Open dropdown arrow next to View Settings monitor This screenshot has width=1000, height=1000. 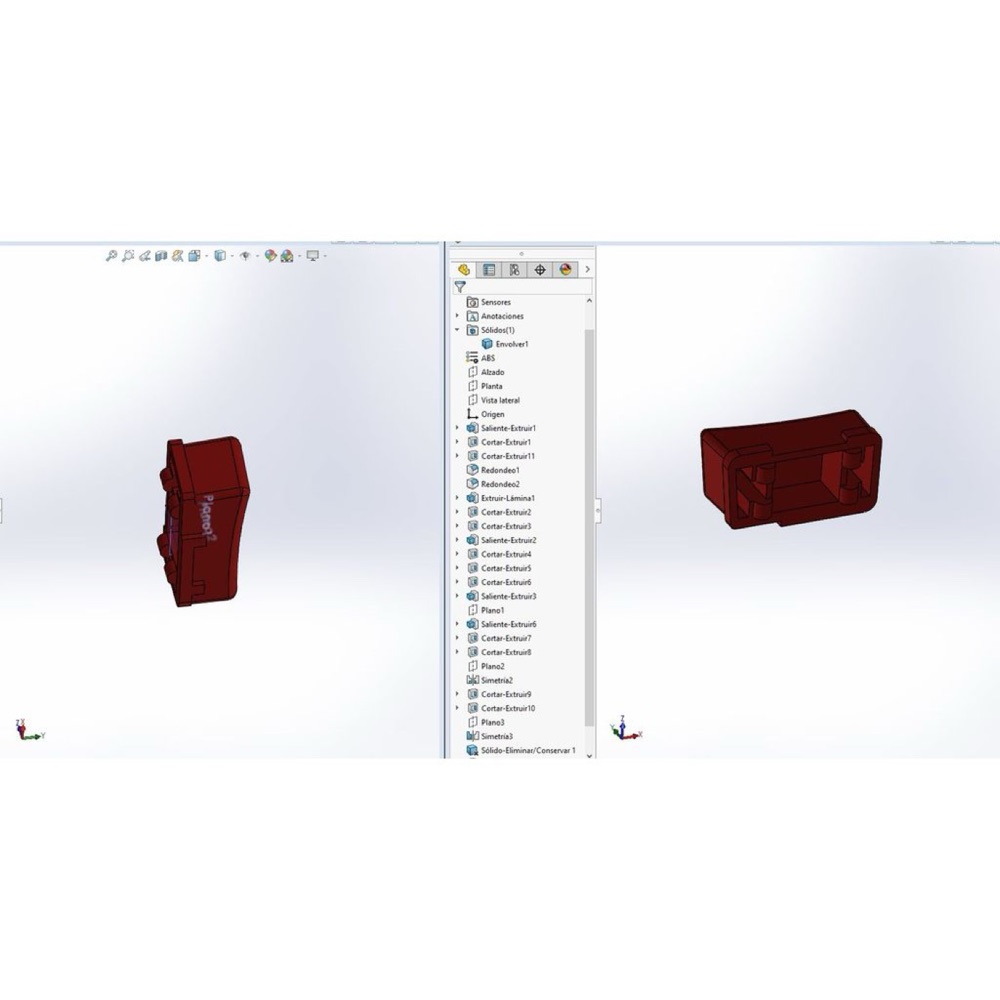[x=325, y=256]
